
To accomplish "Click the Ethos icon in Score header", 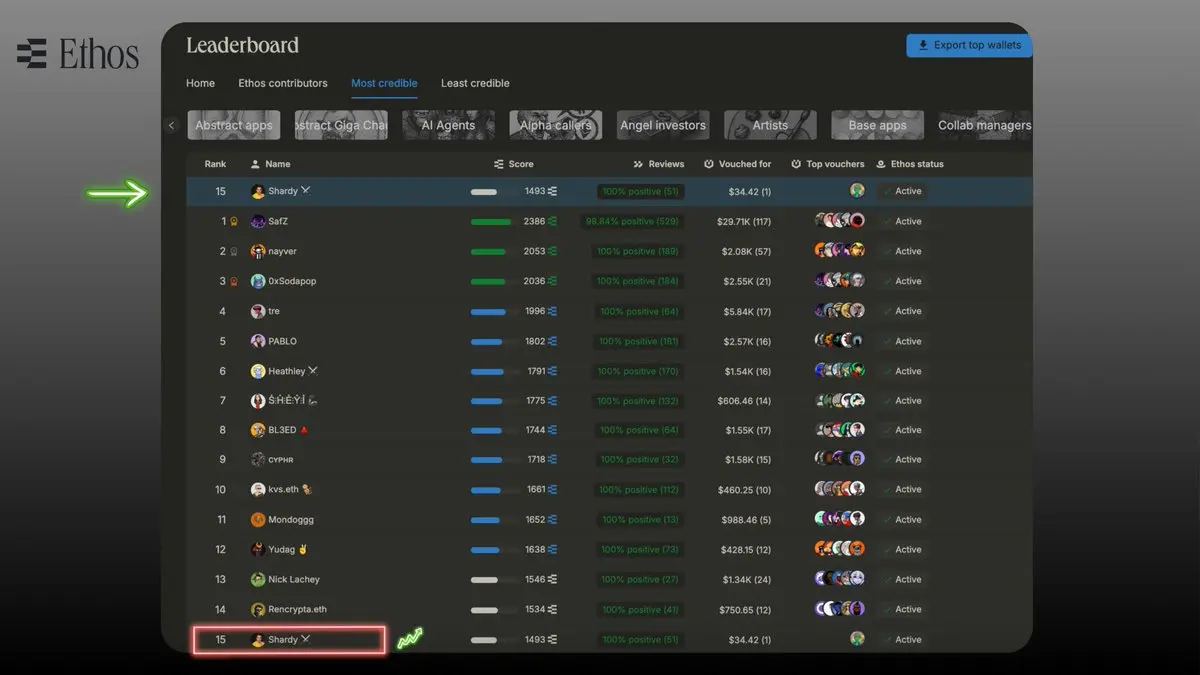I will pyautogui.click(x=499, y=164).
